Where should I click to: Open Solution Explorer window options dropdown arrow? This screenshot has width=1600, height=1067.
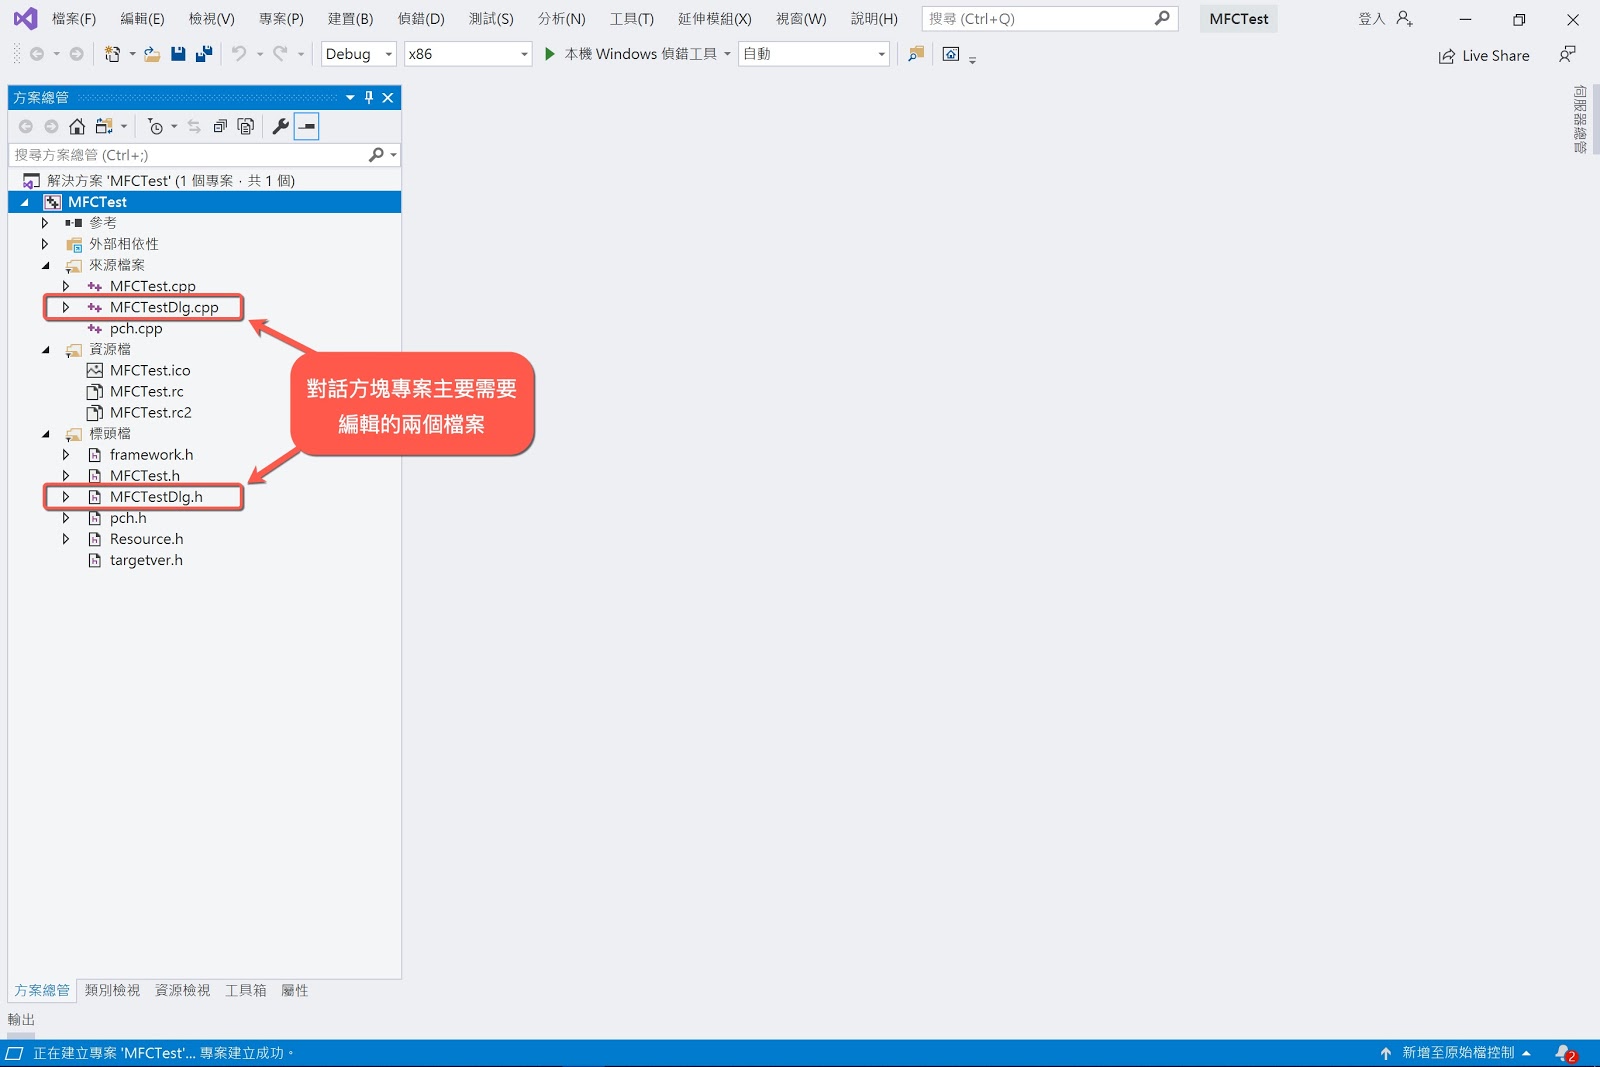350,97
